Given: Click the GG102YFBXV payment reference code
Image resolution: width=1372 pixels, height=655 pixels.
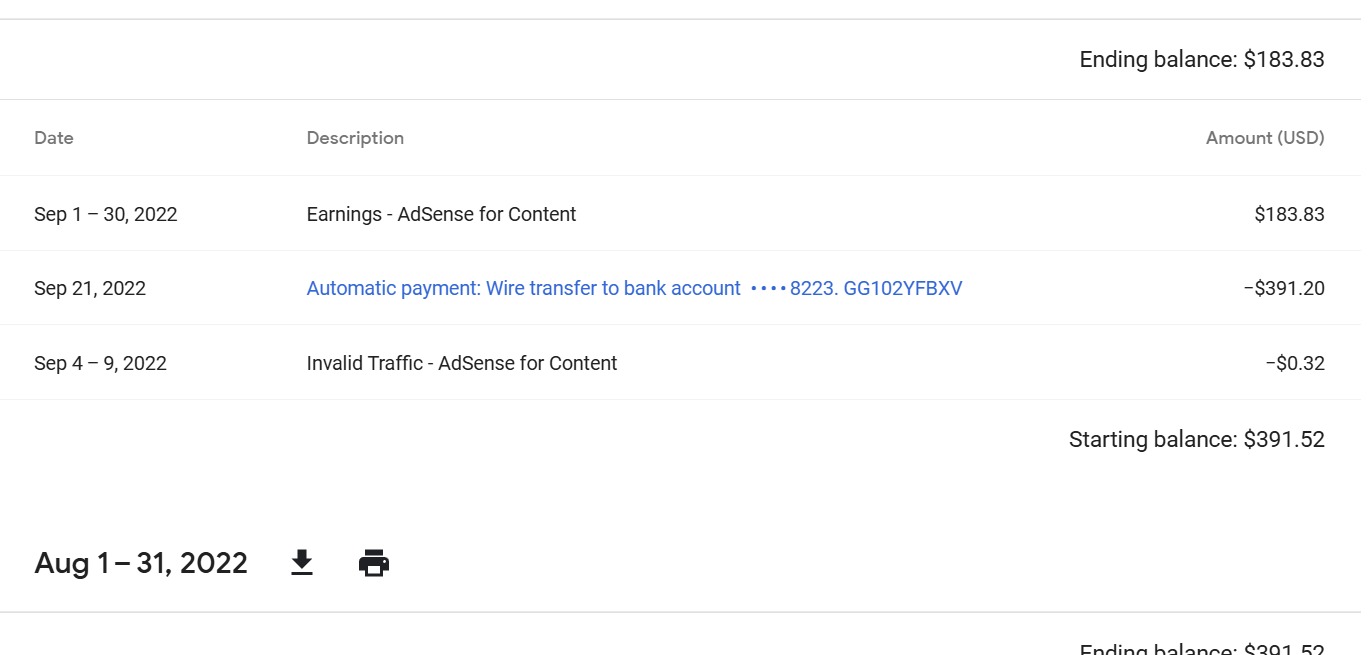Looking at the screenshot, I should pyautogui.click(x=903, y=288).
